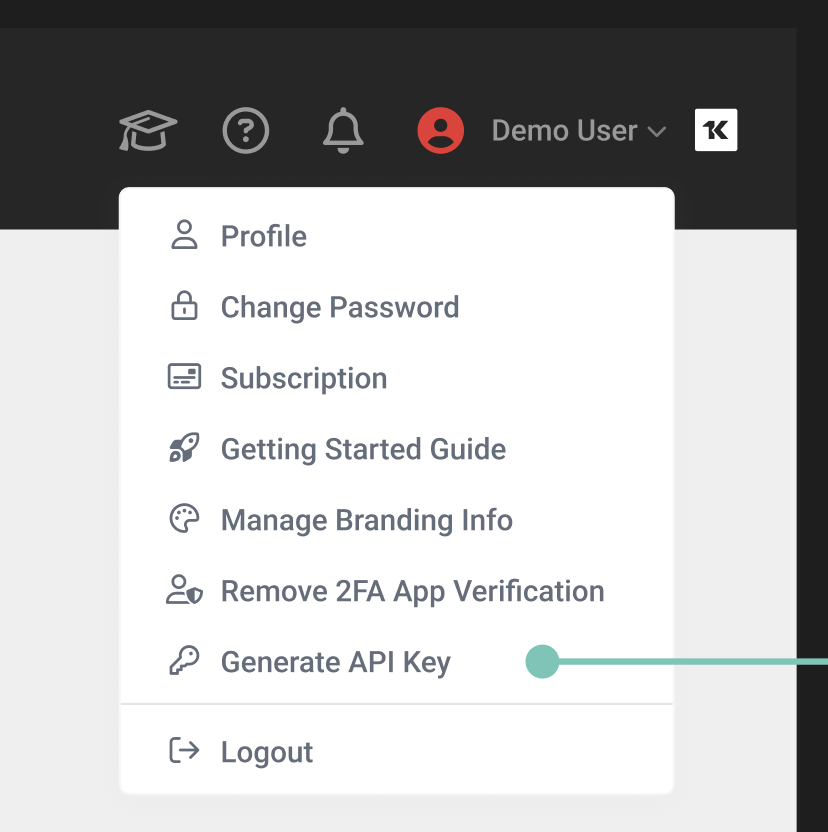Click the person icon beside Profile

tap(184, 236)
